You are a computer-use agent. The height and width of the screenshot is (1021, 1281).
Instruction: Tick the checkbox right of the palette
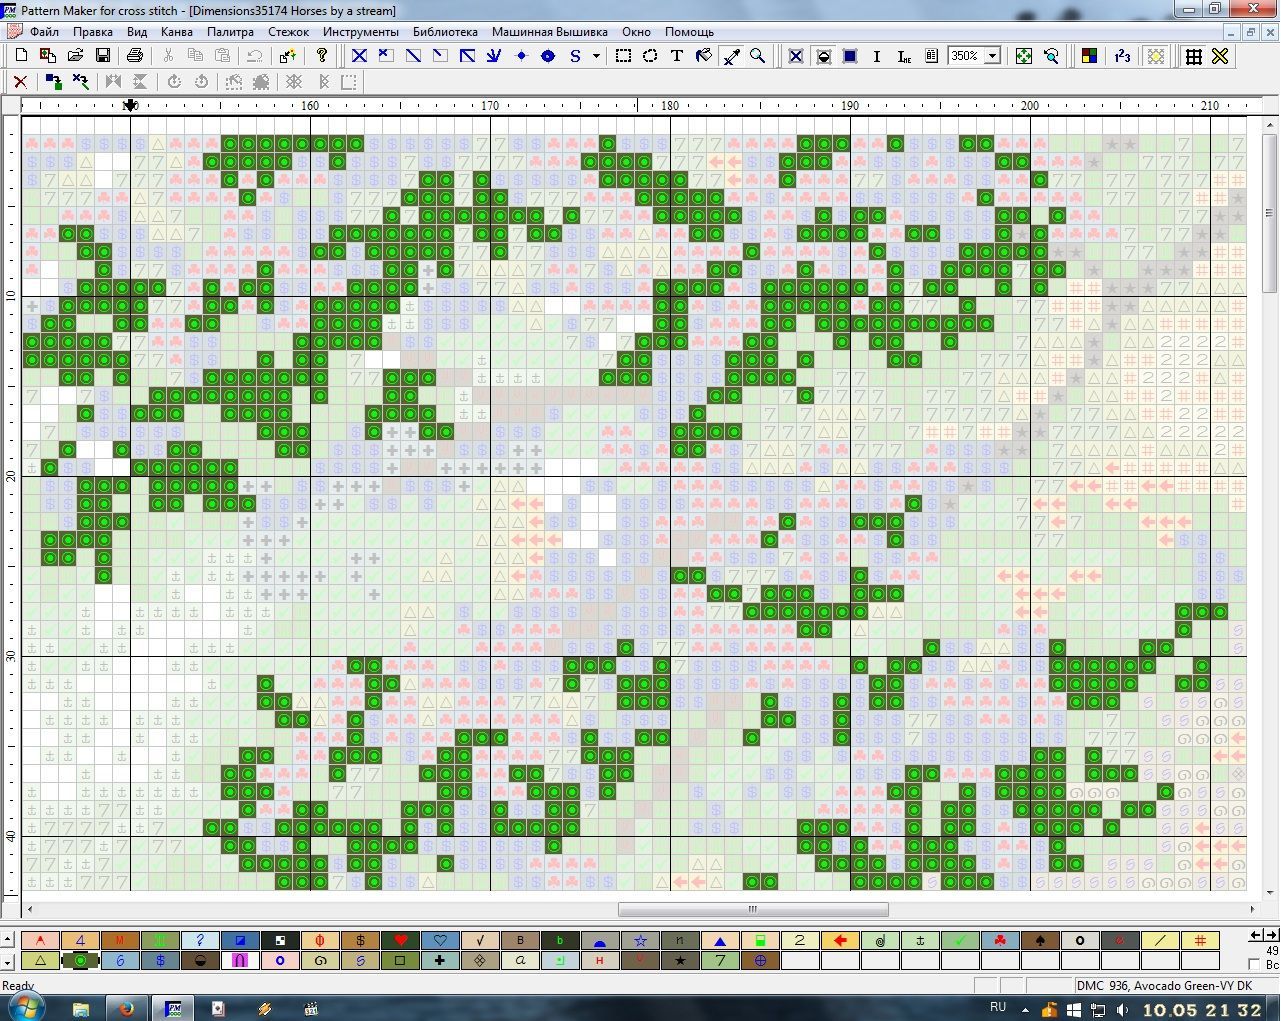[x=1255, y=965]
